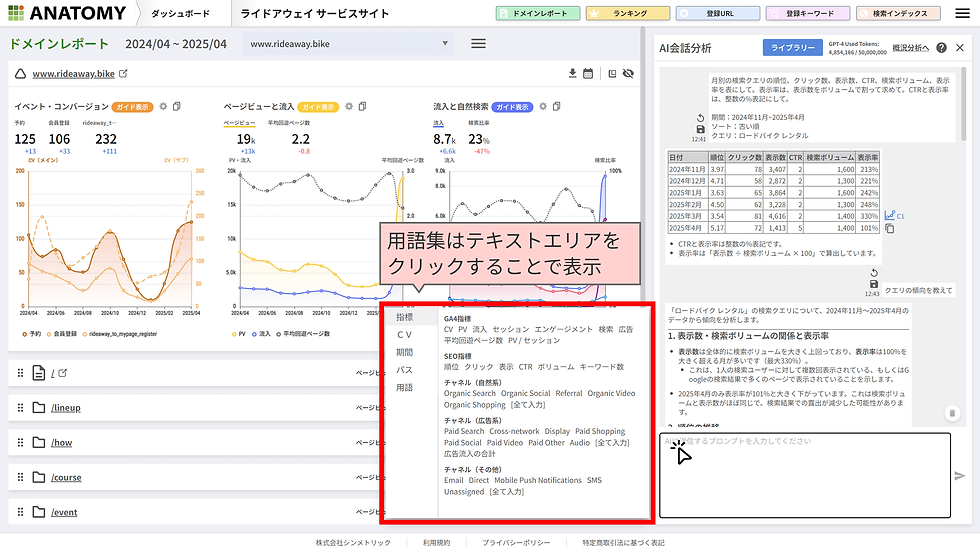Image resolution: width=980 pixels, height=551 pixels.
Task: Open settings gear for 流入と自然検索 chart
Action: point(543,106)
